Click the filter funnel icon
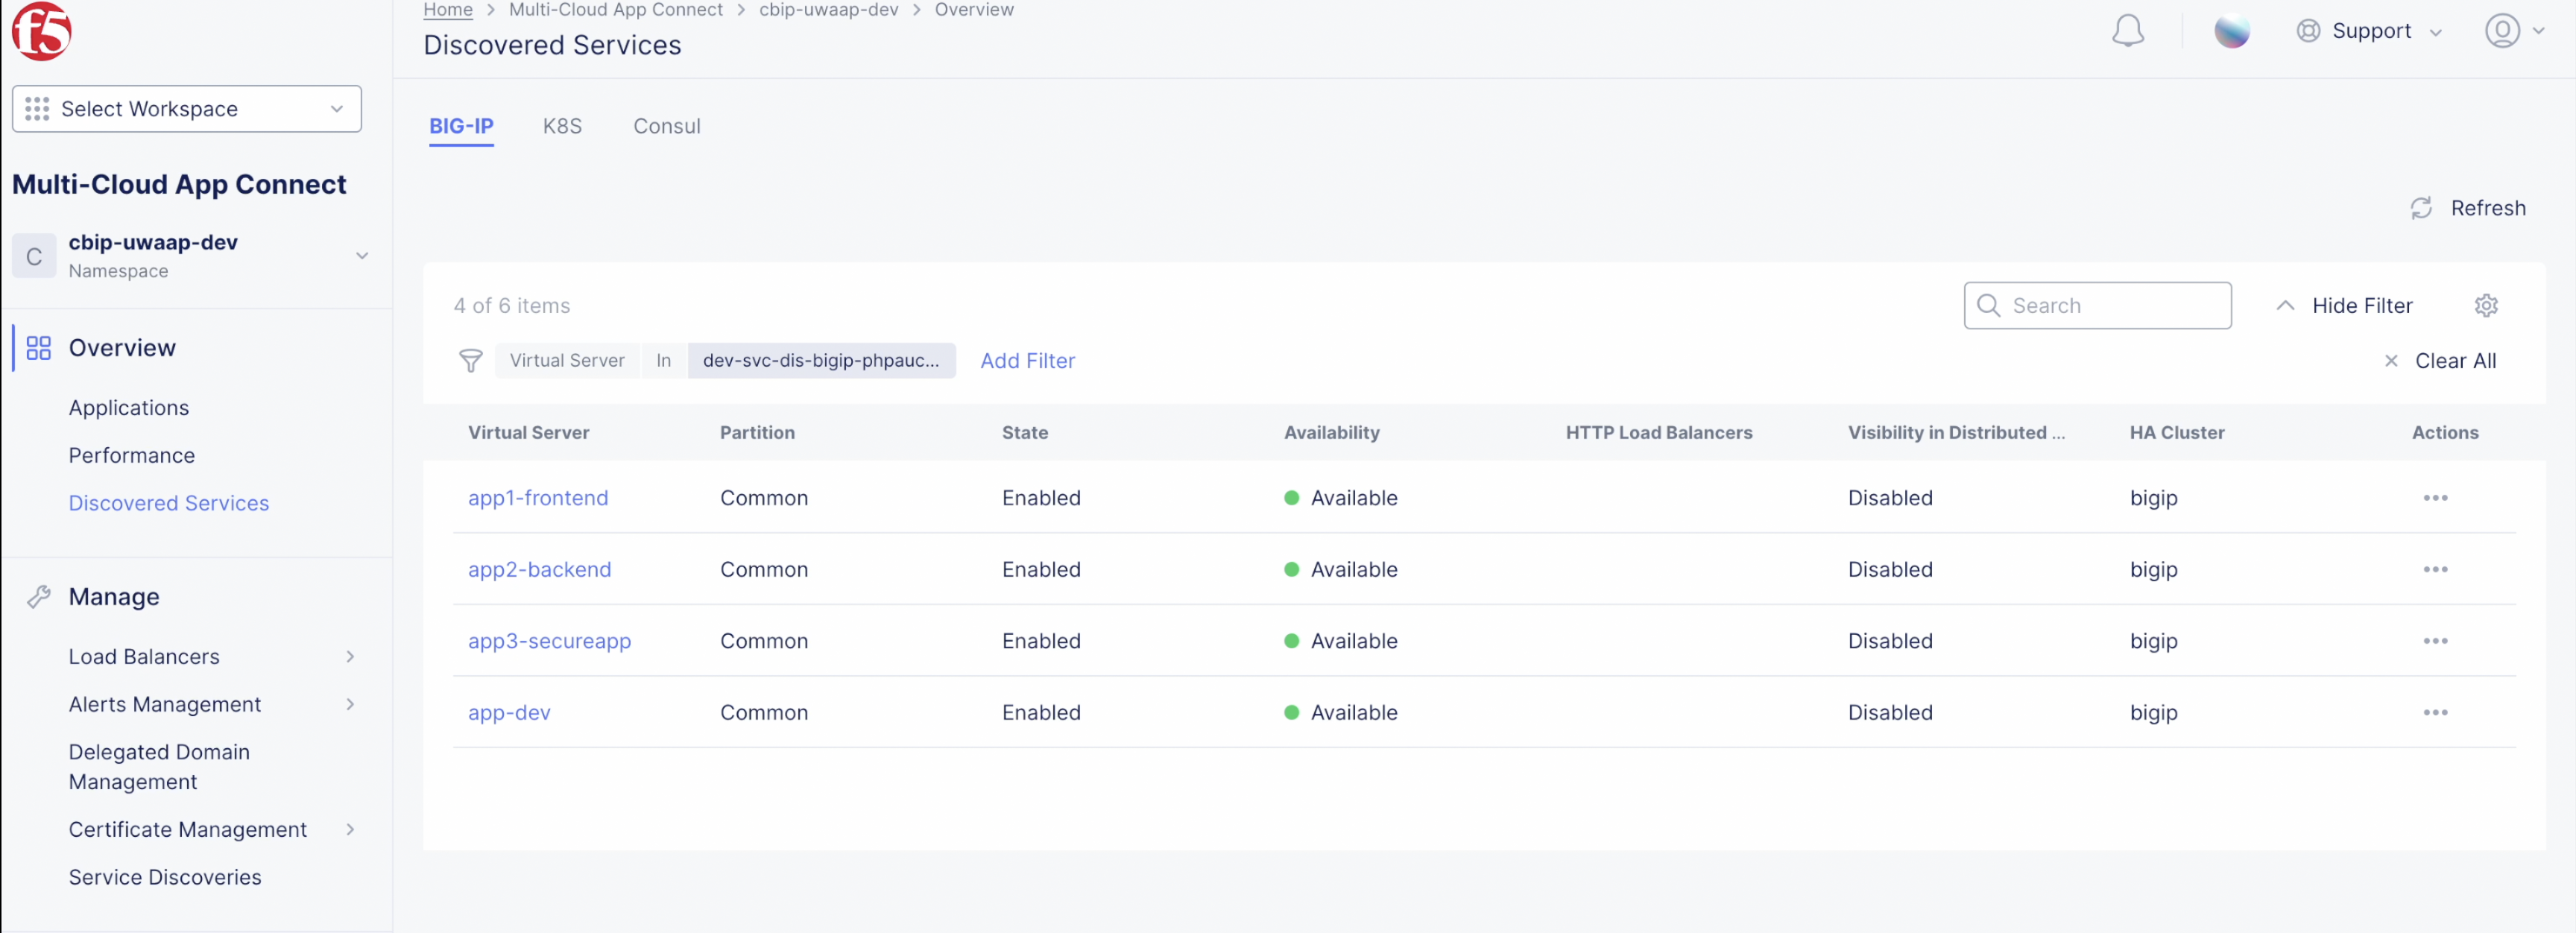The width and height of the screenshot is (2576, 933). pyautogui.click(x=470, y=361)
